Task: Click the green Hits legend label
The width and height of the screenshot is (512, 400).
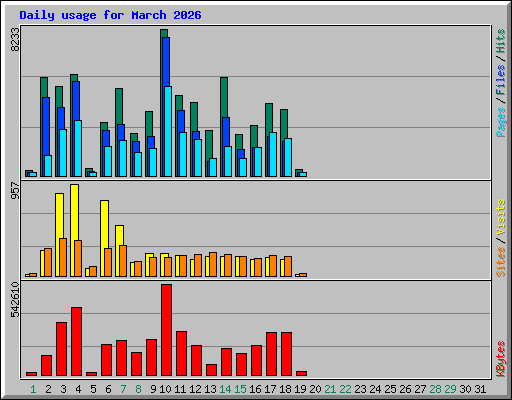Action: [500, 41]
